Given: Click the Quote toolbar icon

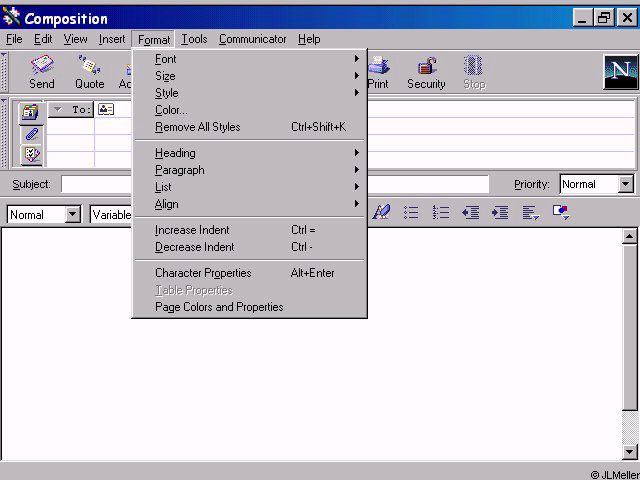Looking at the screenshot, I should (90, 72).
